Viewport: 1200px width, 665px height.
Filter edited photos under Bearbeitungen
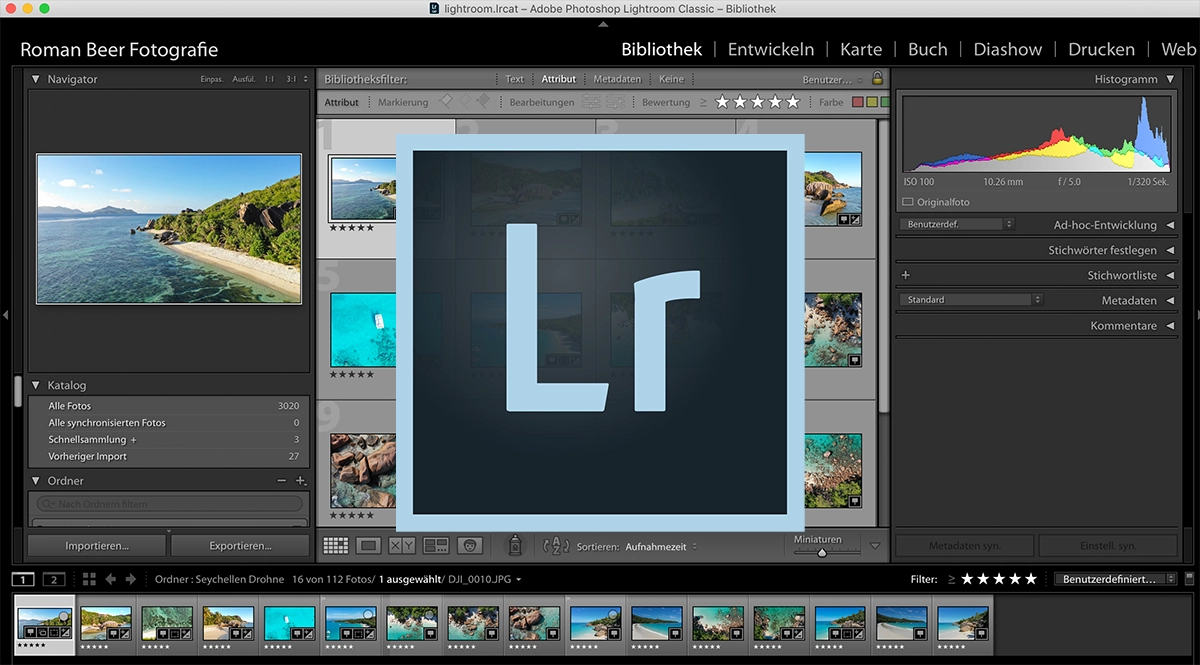[592, 102]
